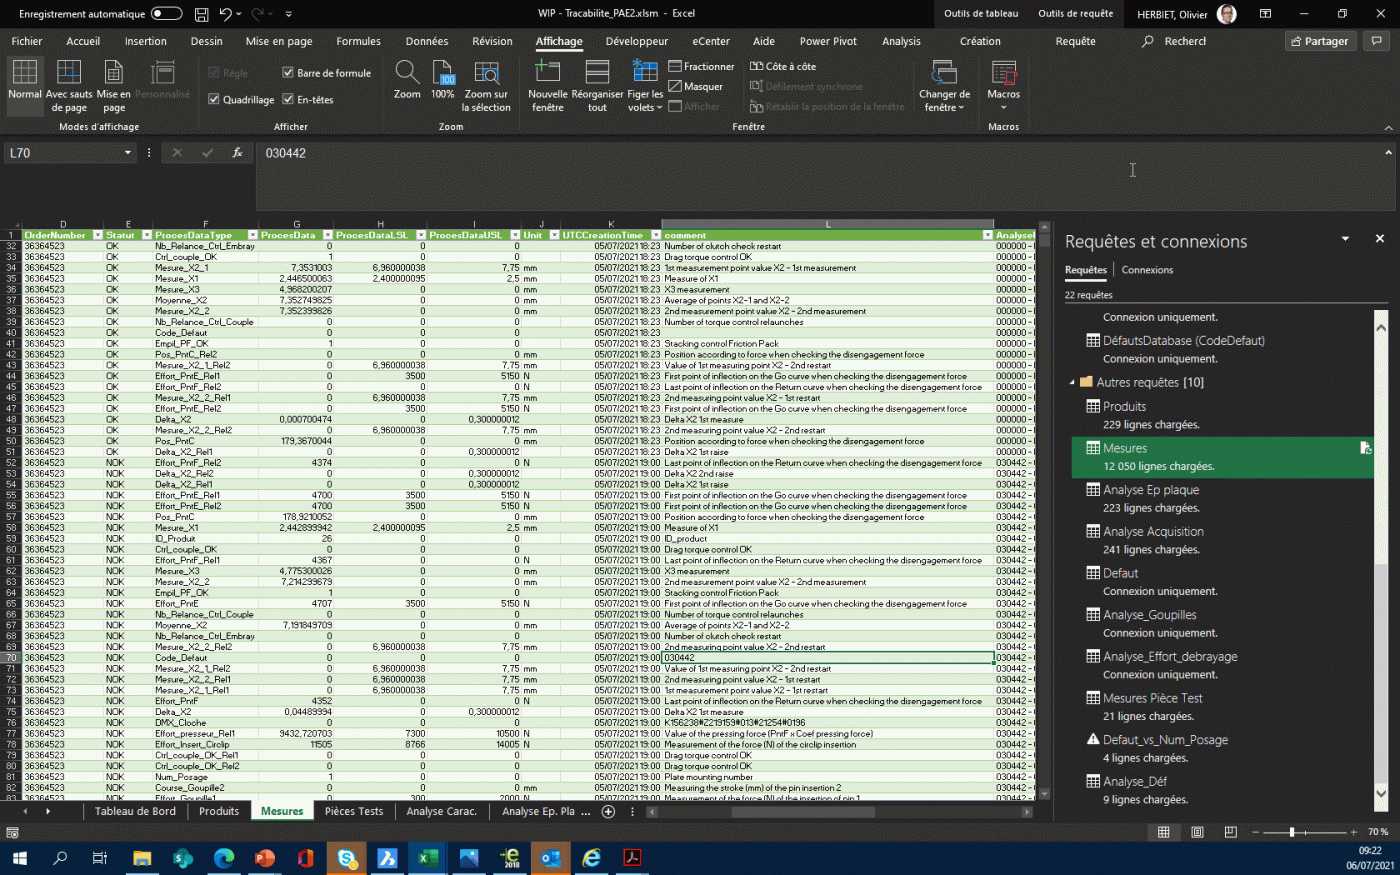Click the zoom slider in the status bar
1400x875 pixels.
(x=1292, y=832)
